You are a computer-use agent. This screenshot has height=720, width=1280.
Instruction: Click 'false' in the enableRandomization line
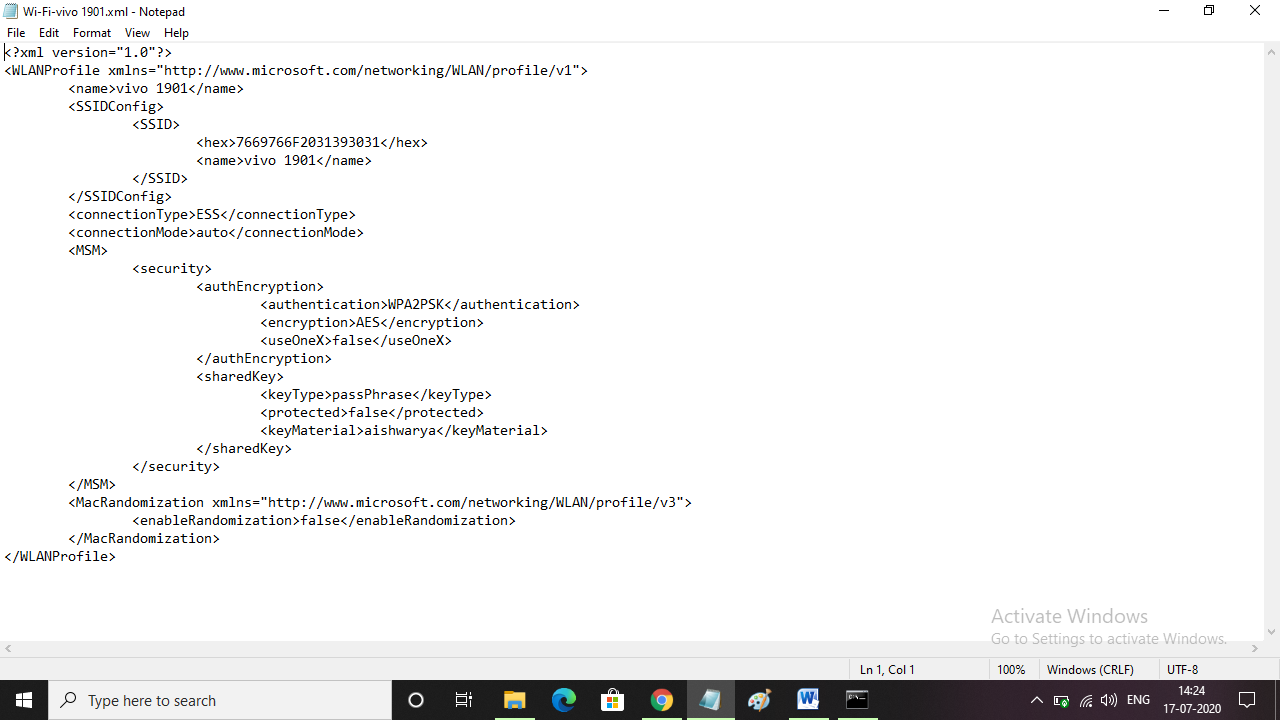(x=320, y=520)
